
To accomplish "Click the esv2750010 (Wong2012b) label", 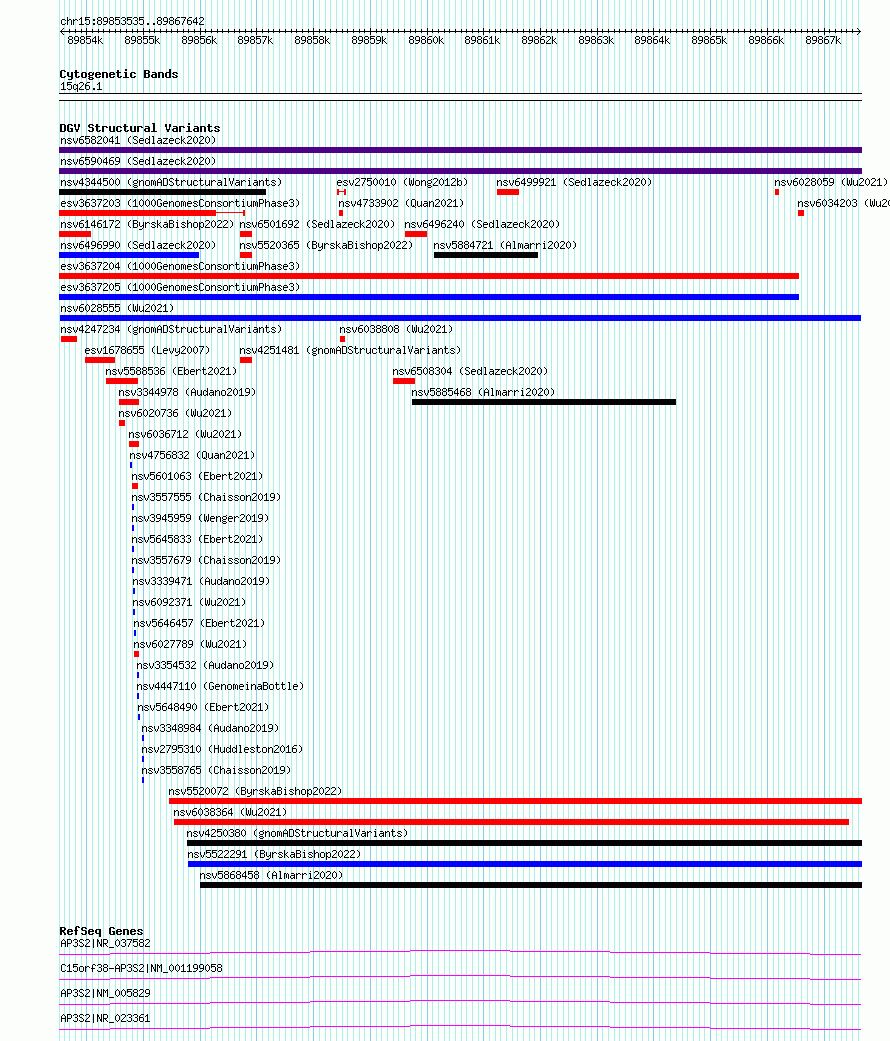I will pyautogui.click(x=402, y=182).
